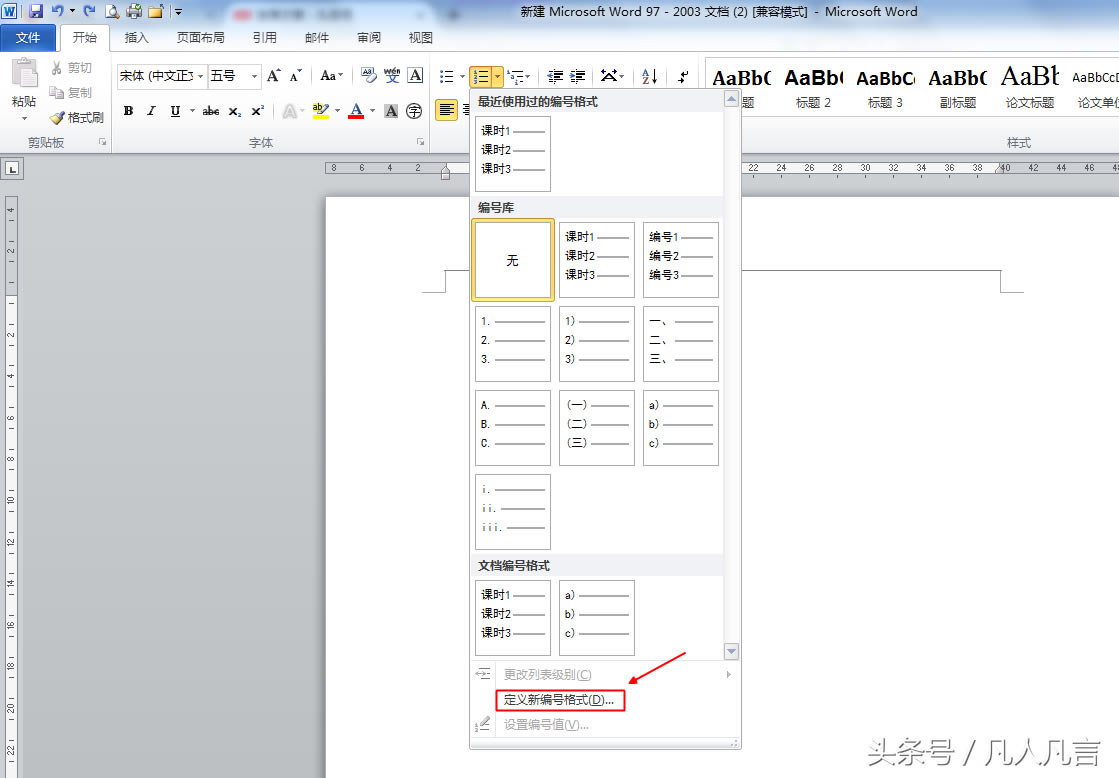Apply strikethrough to text
This screenshot has height=778, width=1119.
(211, 111)
